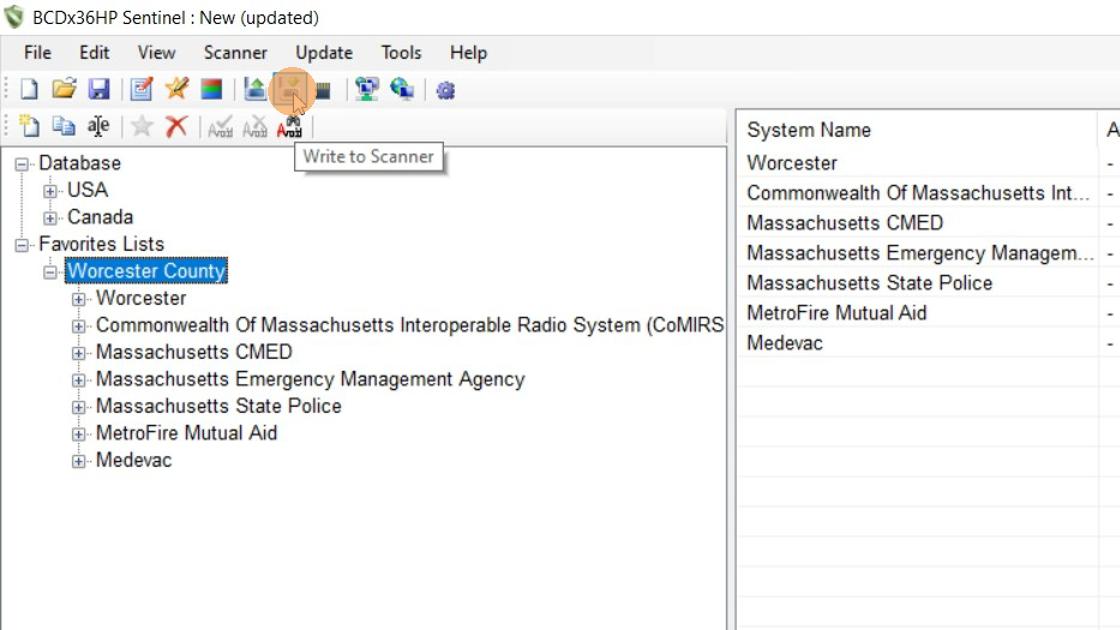Expand the USA database node
Image resolution: width=1120 pixels, height=630 pixels.
[50, 191]
